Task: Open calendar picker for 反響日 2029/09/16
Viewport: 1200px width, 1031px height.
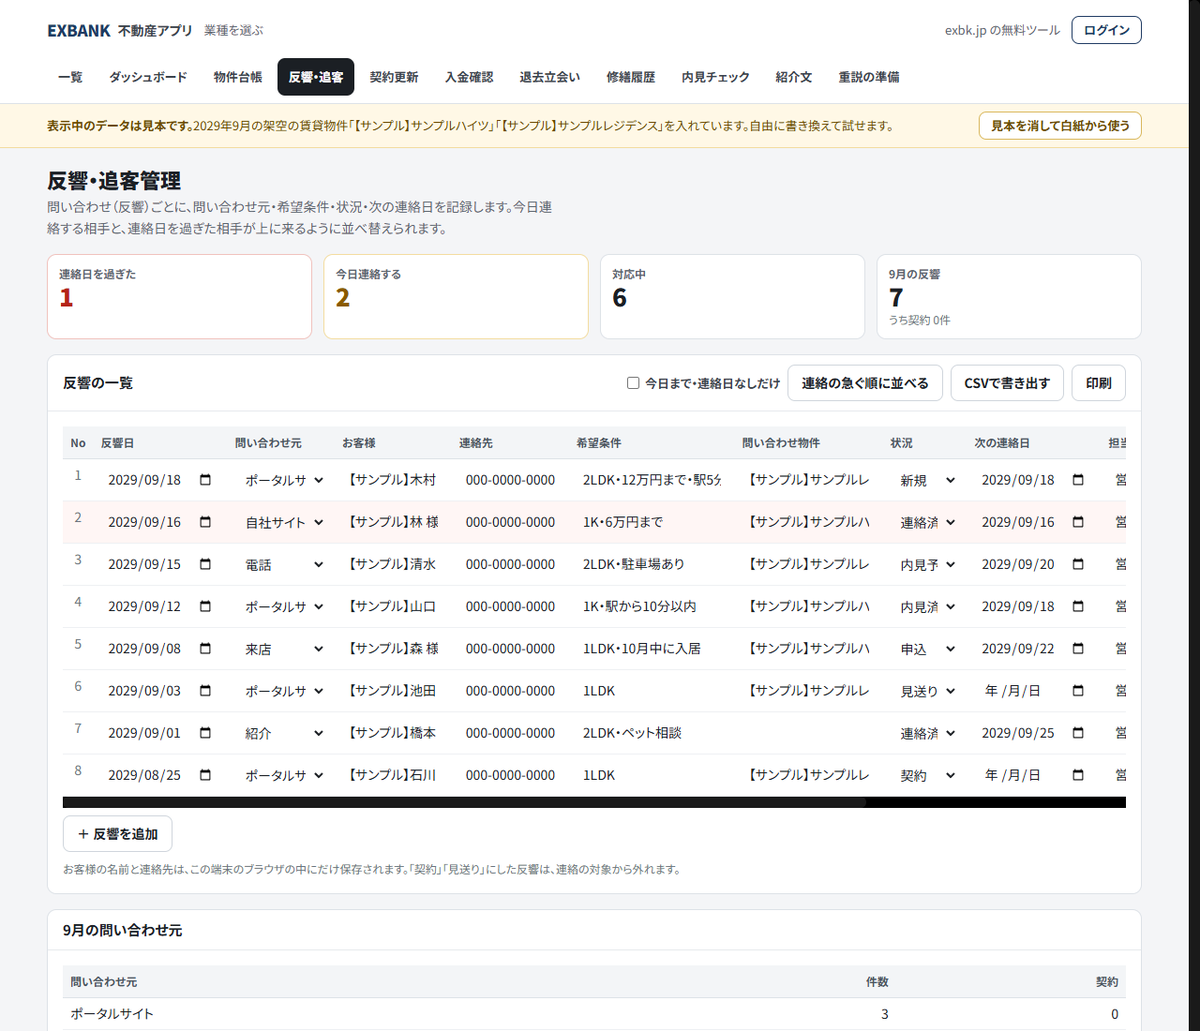Action: (206, 522)
